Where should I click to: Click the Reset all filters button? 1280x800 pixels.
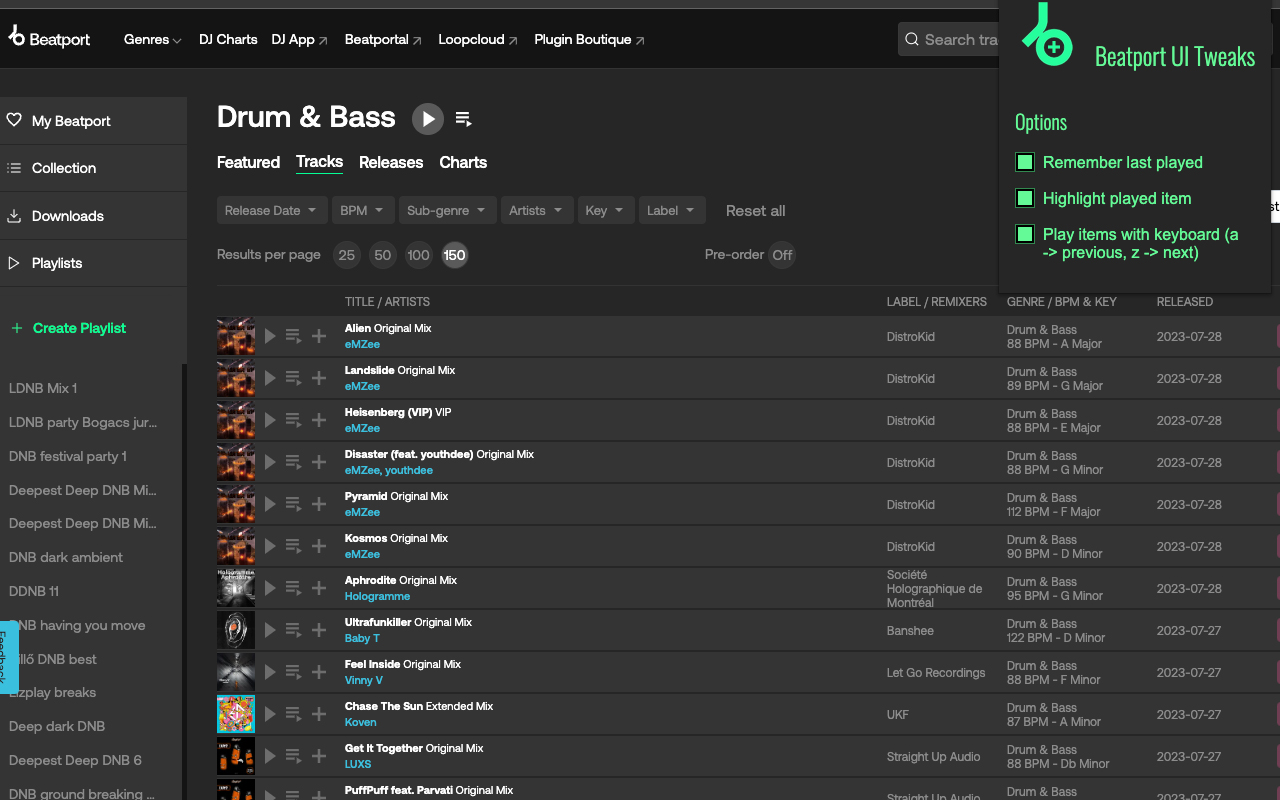755,210
